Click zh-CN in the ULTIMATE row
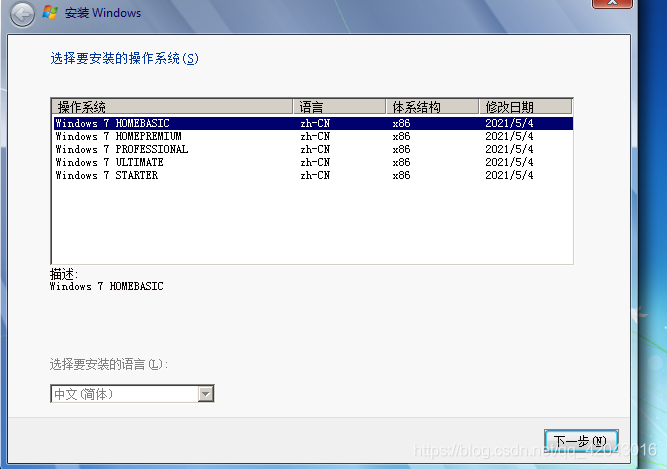This screenshot has height=469, width=667. [x=315, y=162]
